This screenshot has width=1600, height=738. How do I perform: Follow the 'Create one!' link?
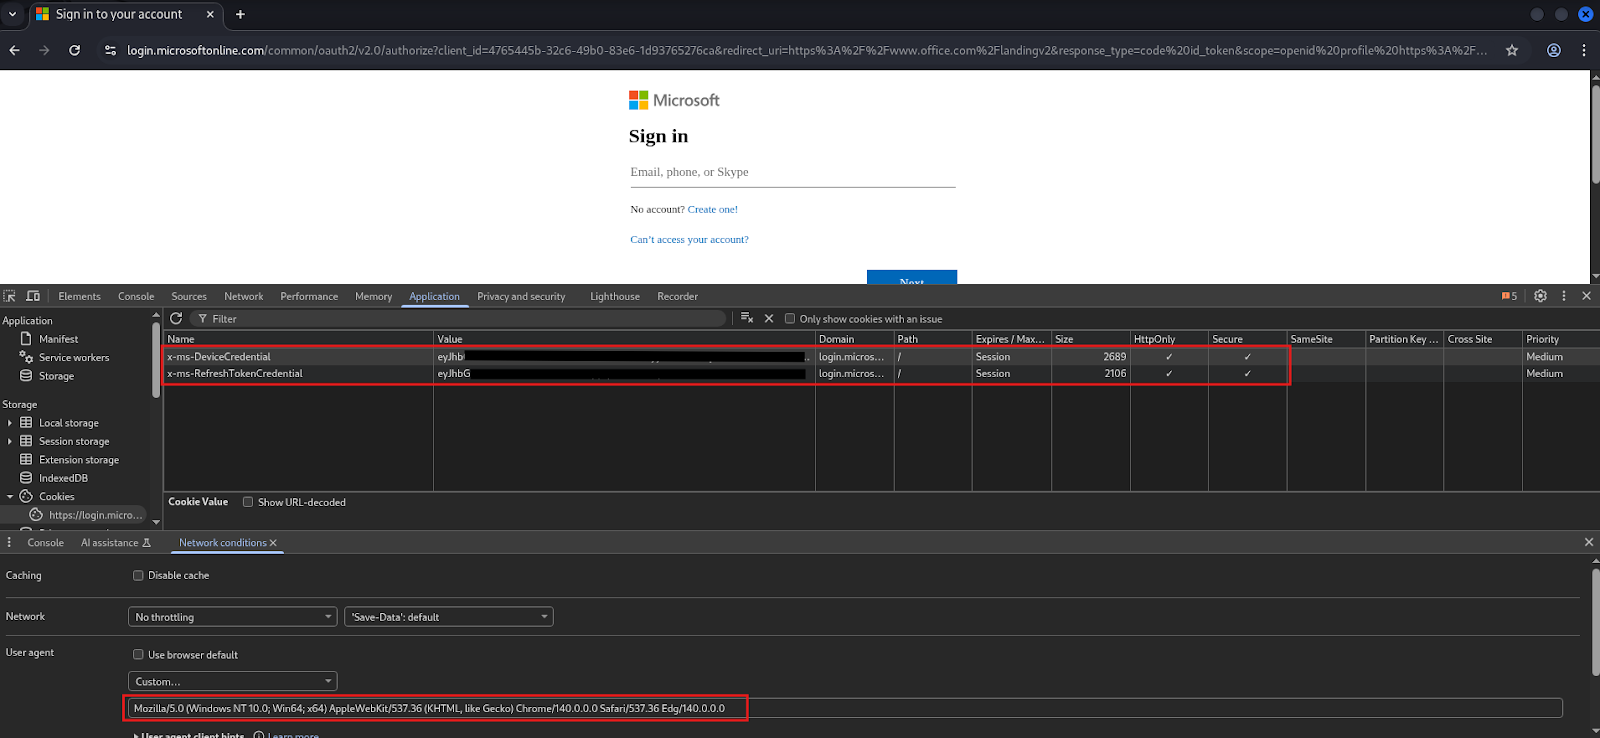pyautogui.click(x=713, y=209)
